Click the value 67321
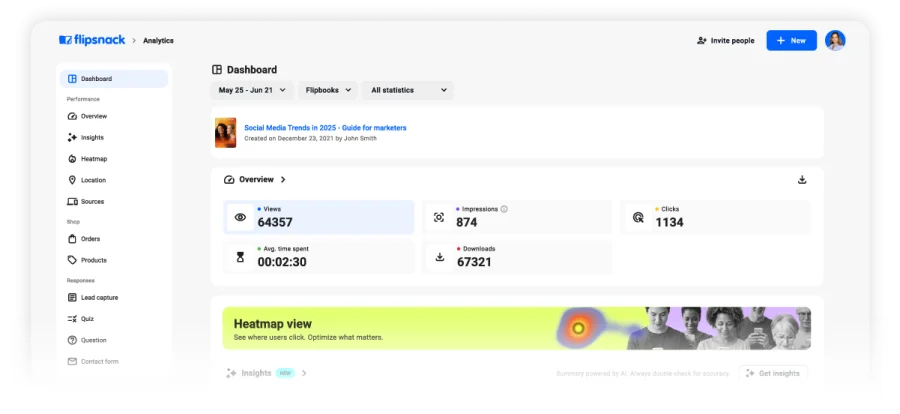This screenshot has width=900, height=414. pos(474,262)
